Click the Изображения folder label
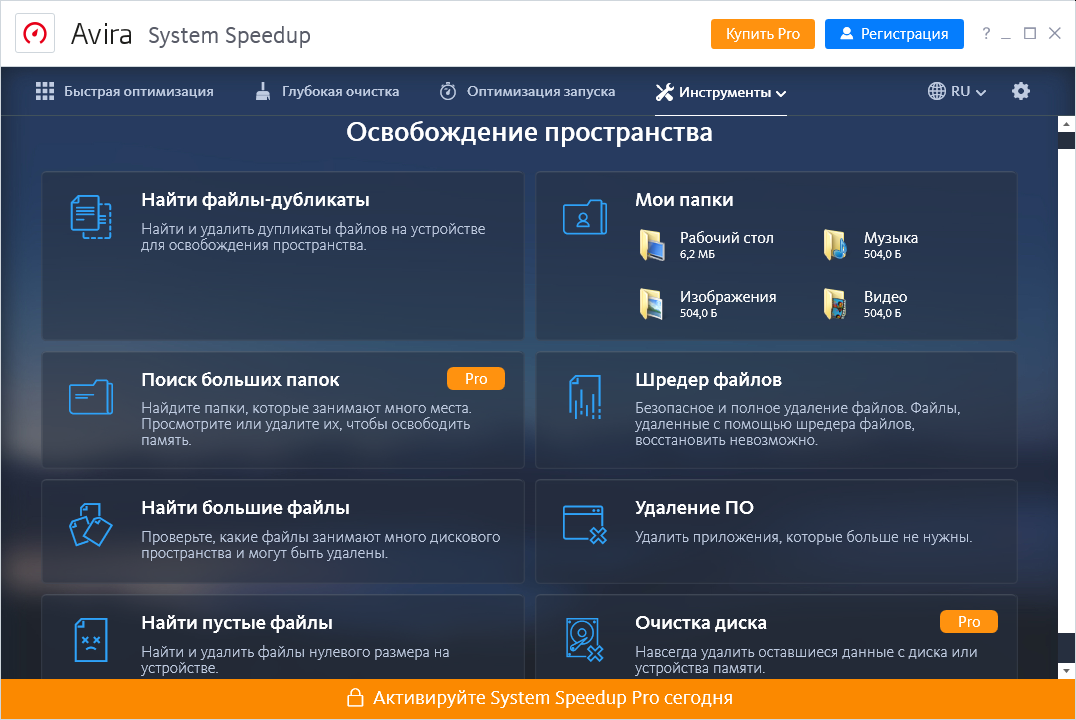The width and height of the screenshot is (1076, 720). [x=728, y=297]
